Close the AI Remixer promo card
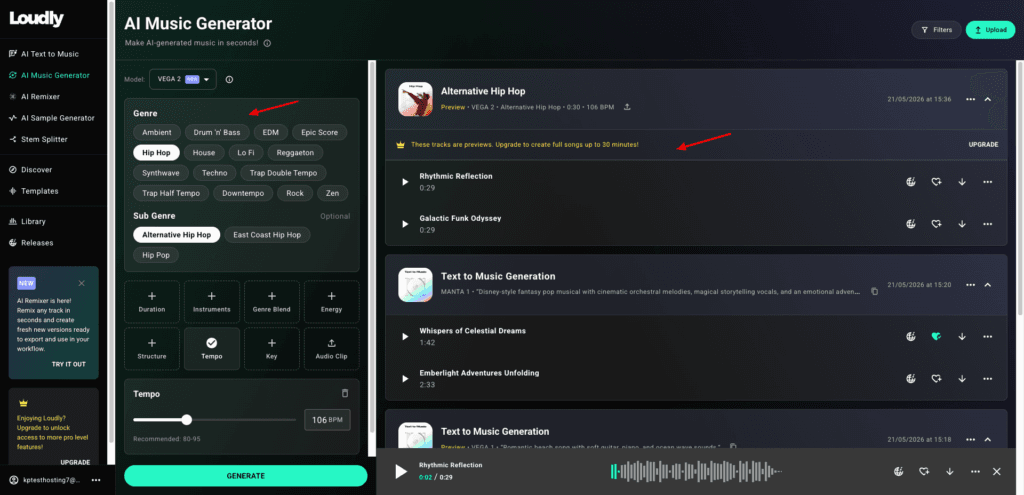1024x495 pixels. [81, 283]
